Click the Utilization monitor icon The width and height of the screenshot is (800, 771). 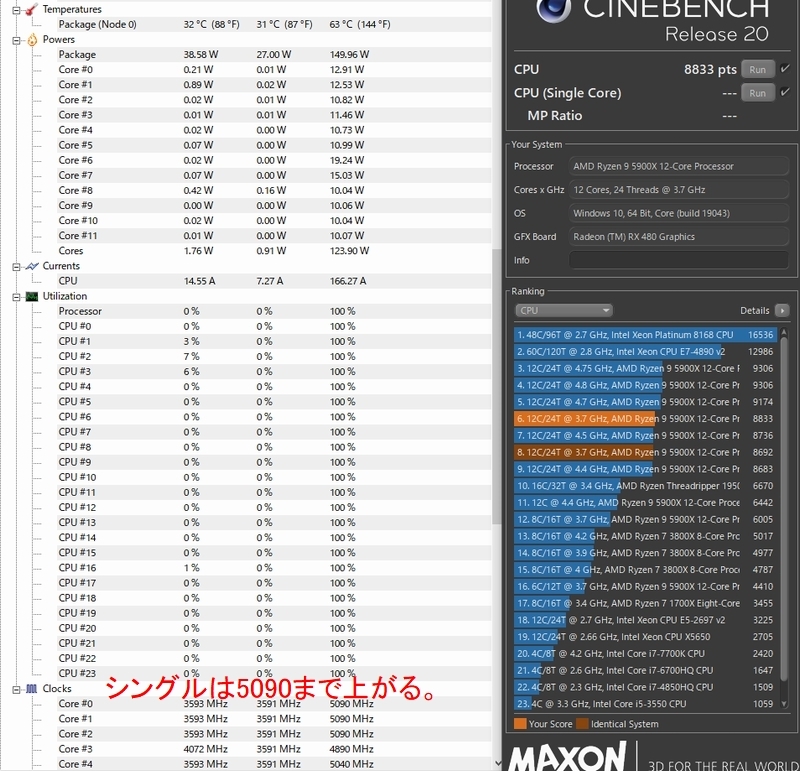click(32, 296)
